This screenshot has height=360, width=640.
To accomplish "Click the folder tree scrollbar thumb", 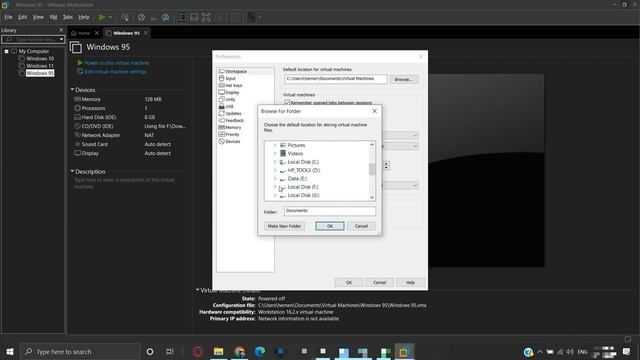I will point(372,169).
